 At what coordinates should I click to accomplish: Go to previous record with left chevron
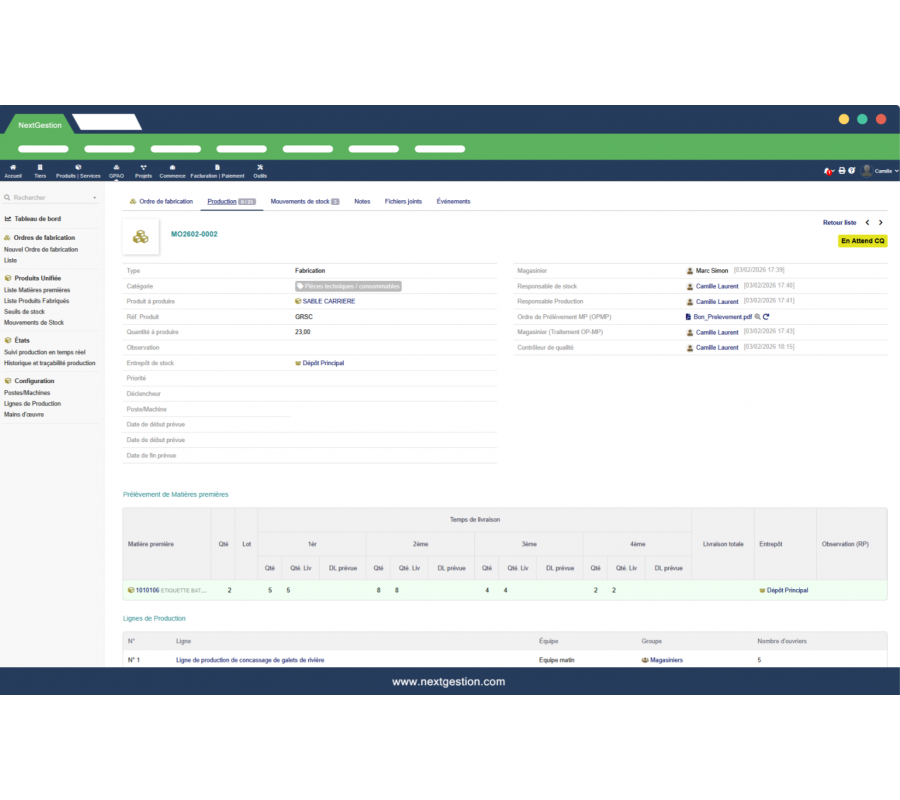(x=867, y=222)
